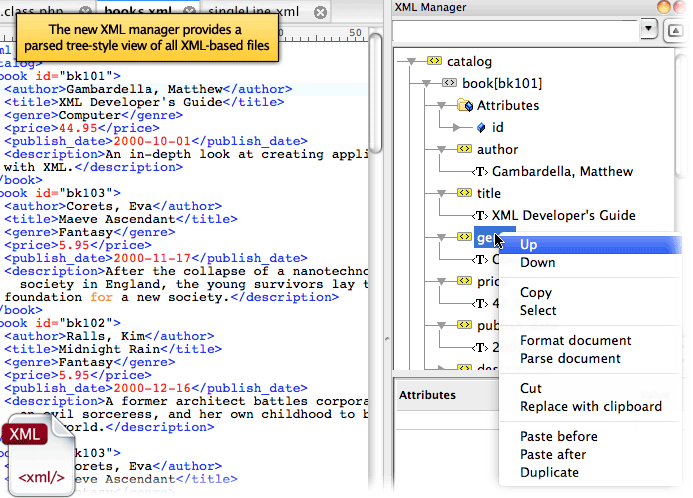Viewport: 693px width, 498px height.
Task: Select the id attribute row
Action: [497, 128]
